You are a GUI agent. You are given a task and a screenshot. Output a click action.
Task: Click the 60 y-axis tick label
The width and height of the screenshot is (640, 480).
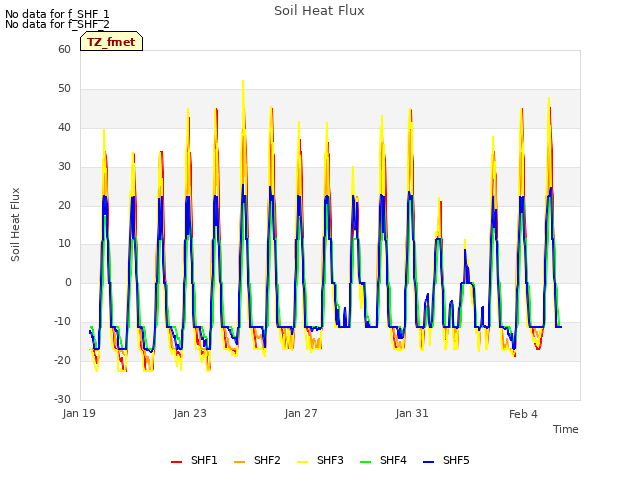click(64, 49)
